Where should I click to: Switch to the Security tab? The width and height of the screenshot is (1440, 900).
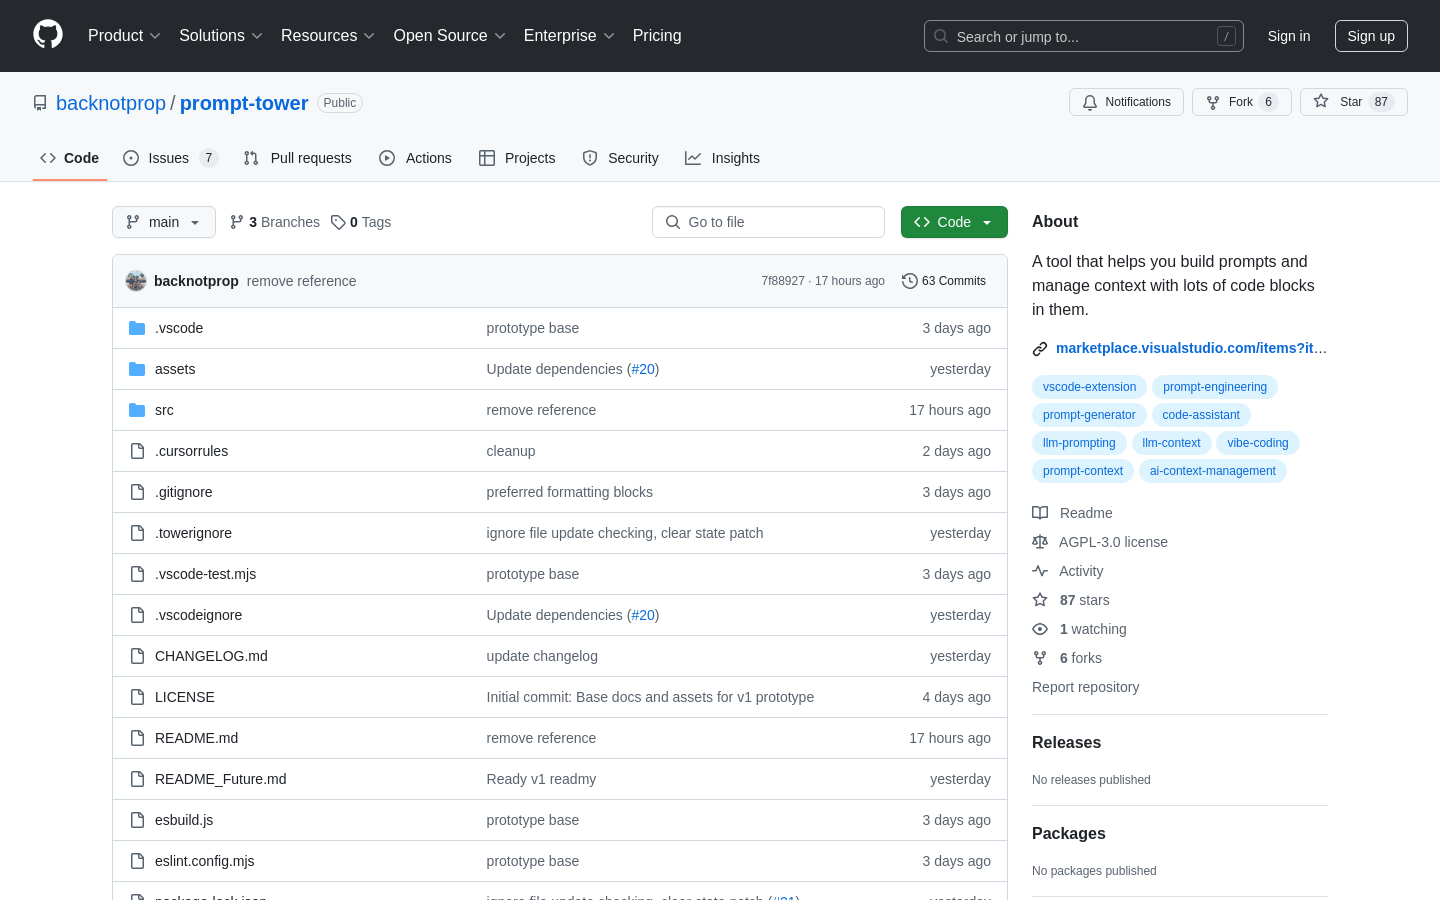[621, 158]
